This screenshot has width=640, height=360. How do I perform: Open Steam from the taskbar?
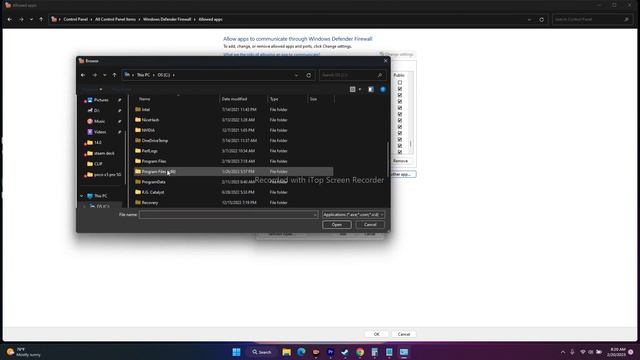point(345,352)
